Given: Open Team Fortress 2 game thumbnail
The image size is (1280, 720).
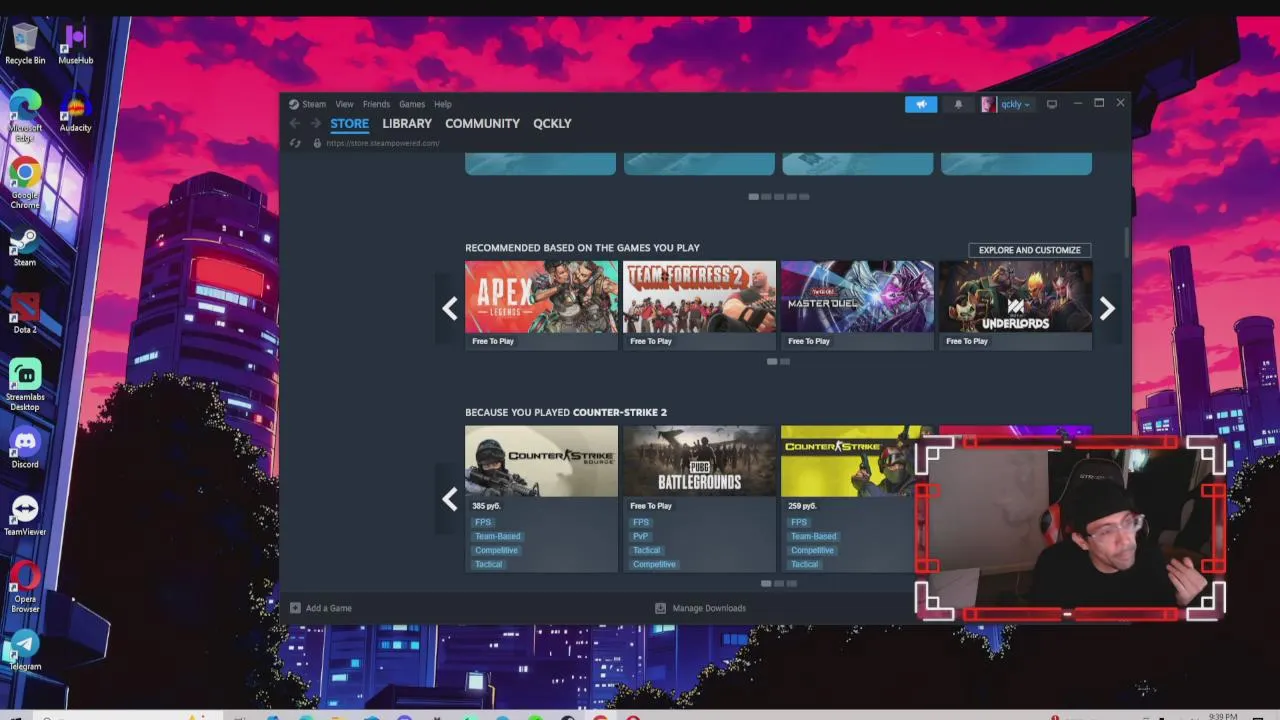Looking at the screenshot, I should coord(699,296).
